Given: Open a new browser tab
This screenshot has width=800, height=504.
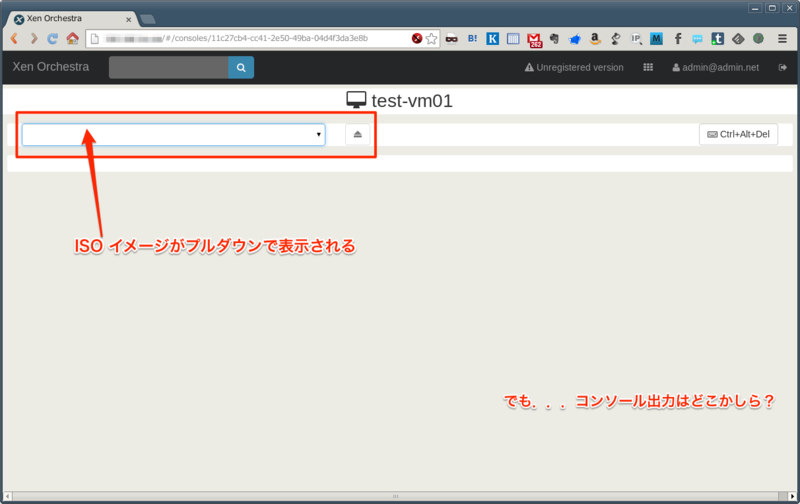Looking at the screenshot, I should 148,19.
